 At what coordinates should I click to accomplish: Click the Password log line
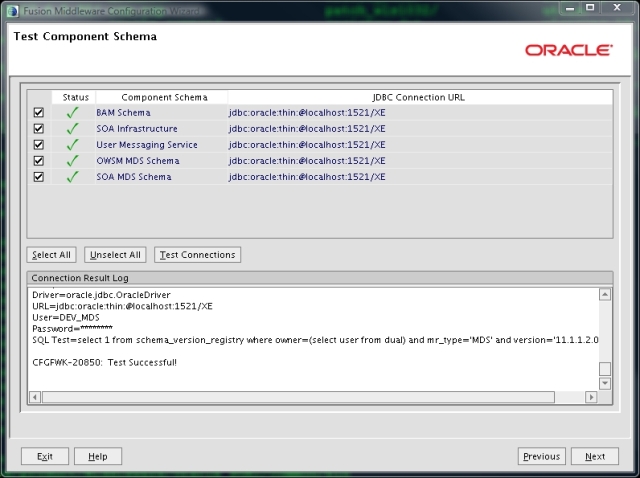[x=72, y=329]
